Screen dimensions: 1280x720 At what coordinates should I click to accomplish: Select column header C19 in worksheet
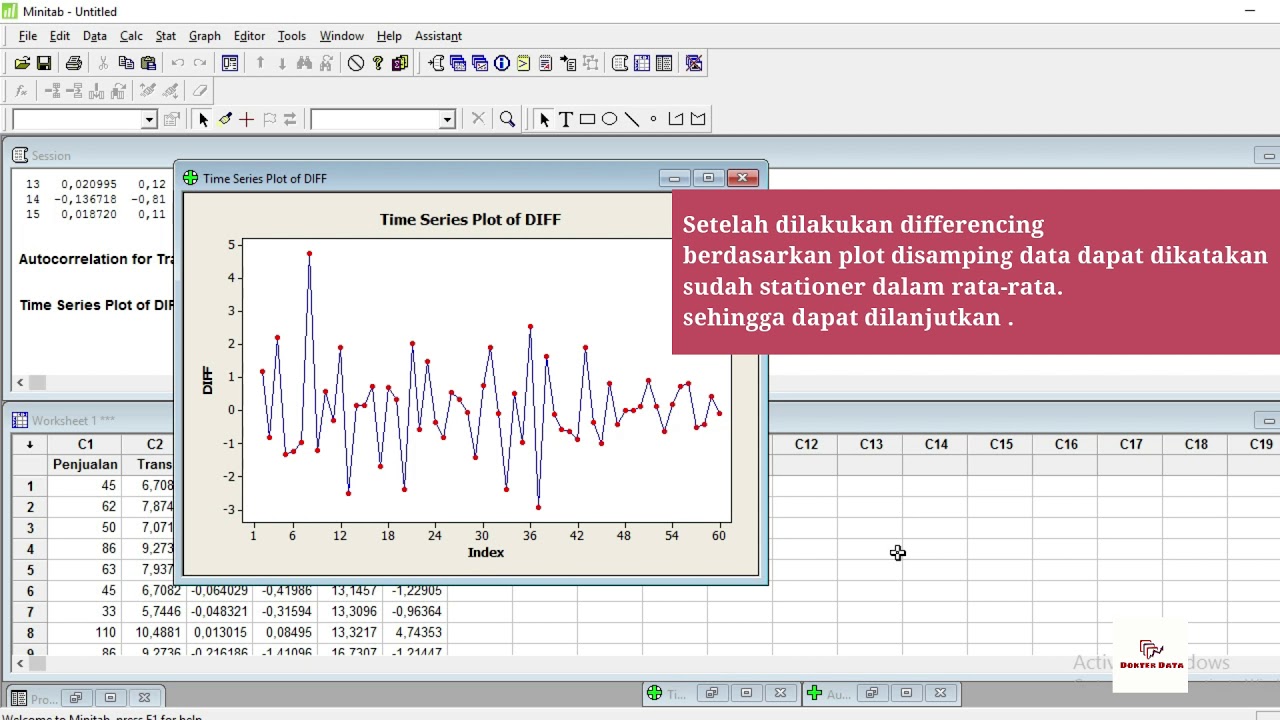(x=1261, y=444)
